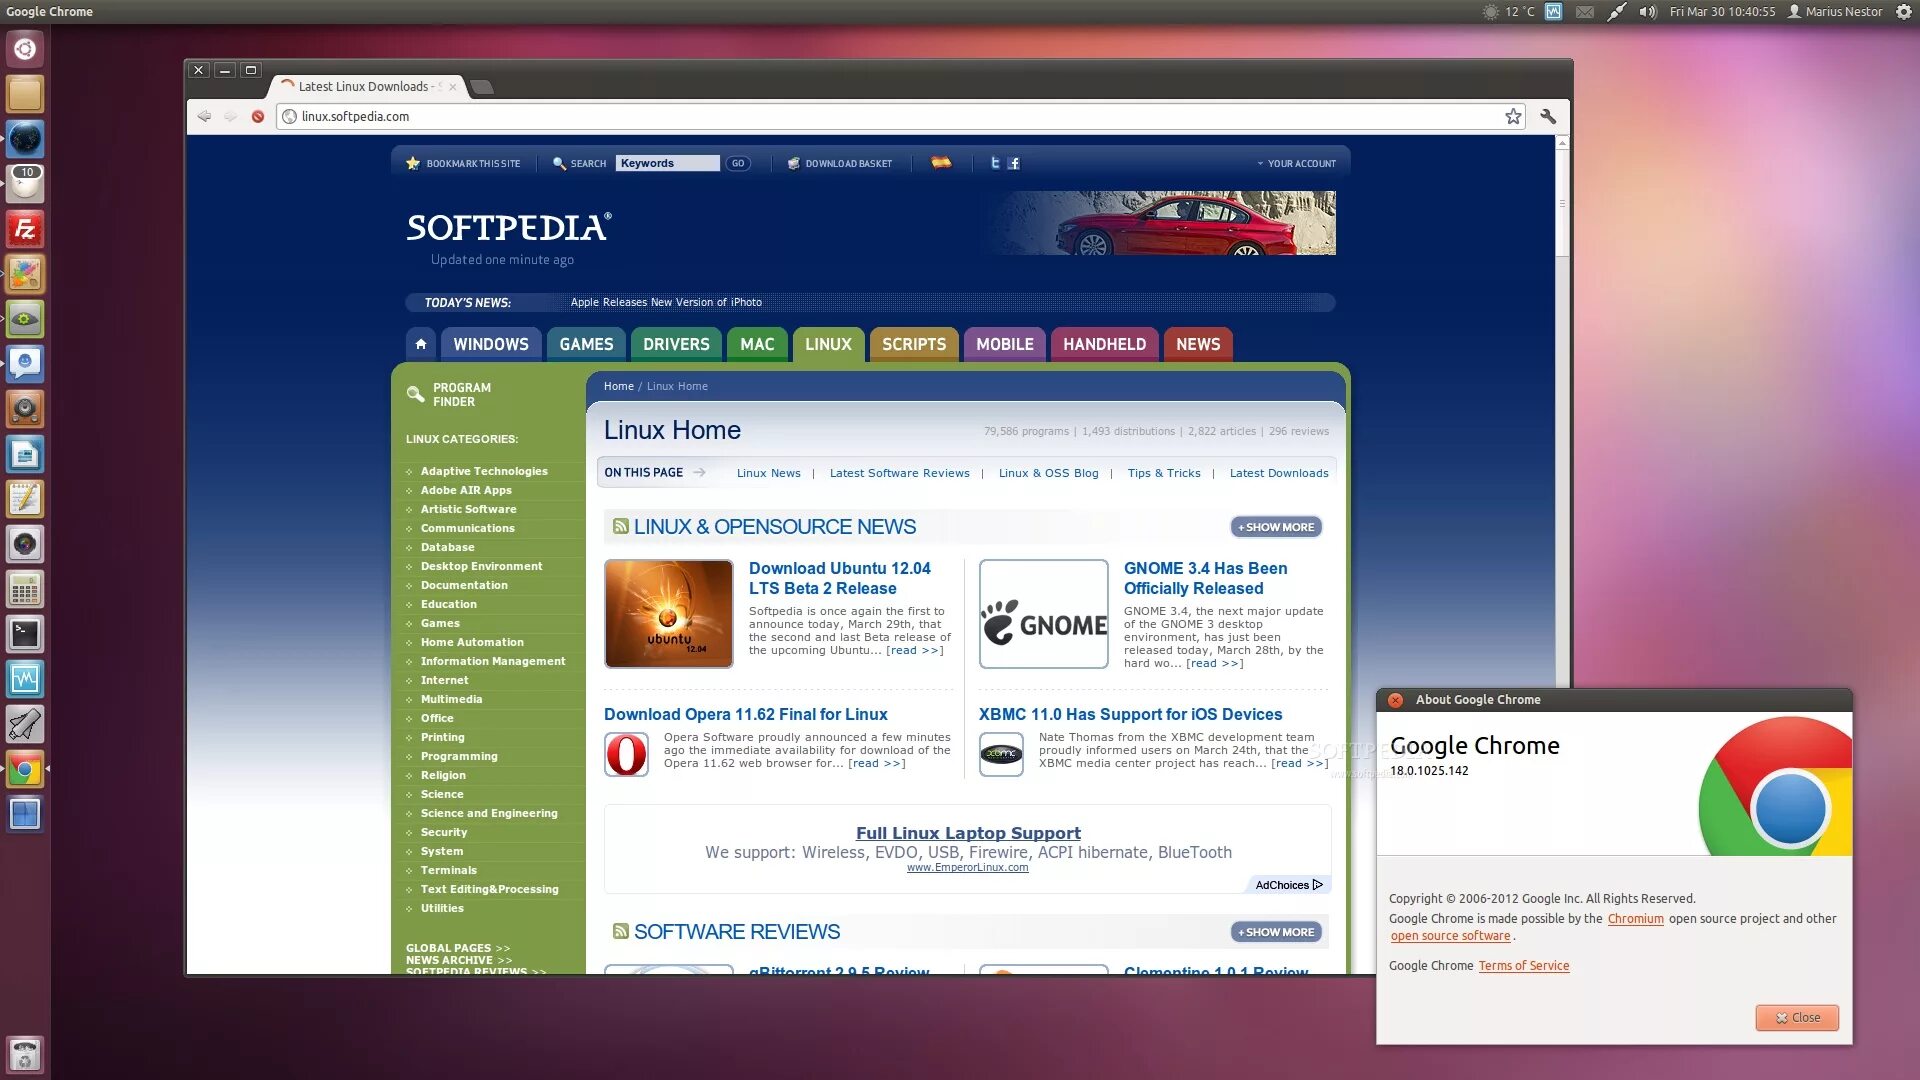
Task: Switch to the Drivers tab
Action: pyautogui.click(x=676, y=344)
